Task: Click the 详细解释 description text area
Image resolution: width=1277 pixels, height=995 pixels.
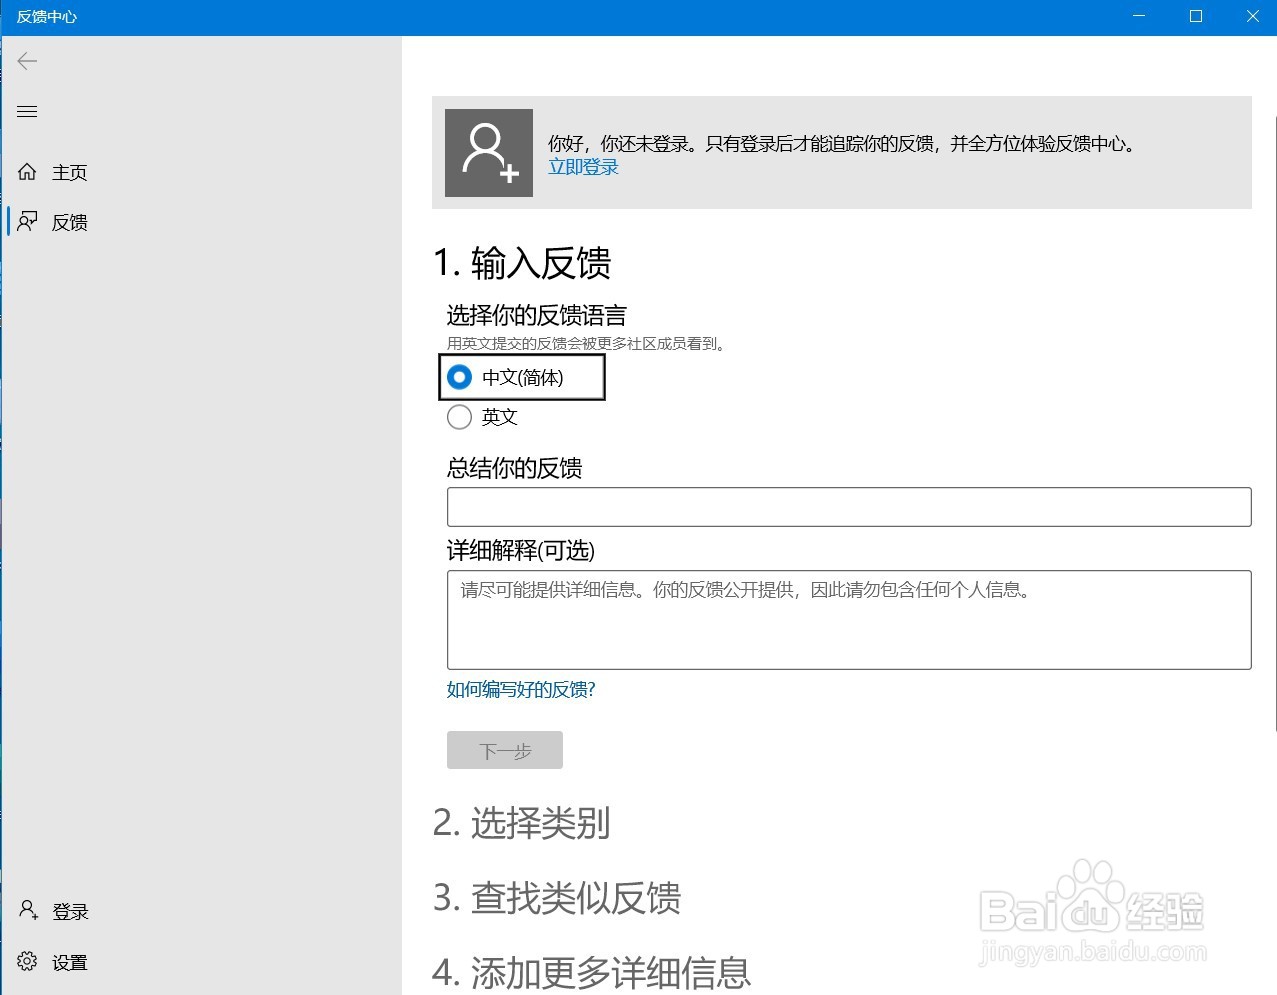Action: coord(848,620)
